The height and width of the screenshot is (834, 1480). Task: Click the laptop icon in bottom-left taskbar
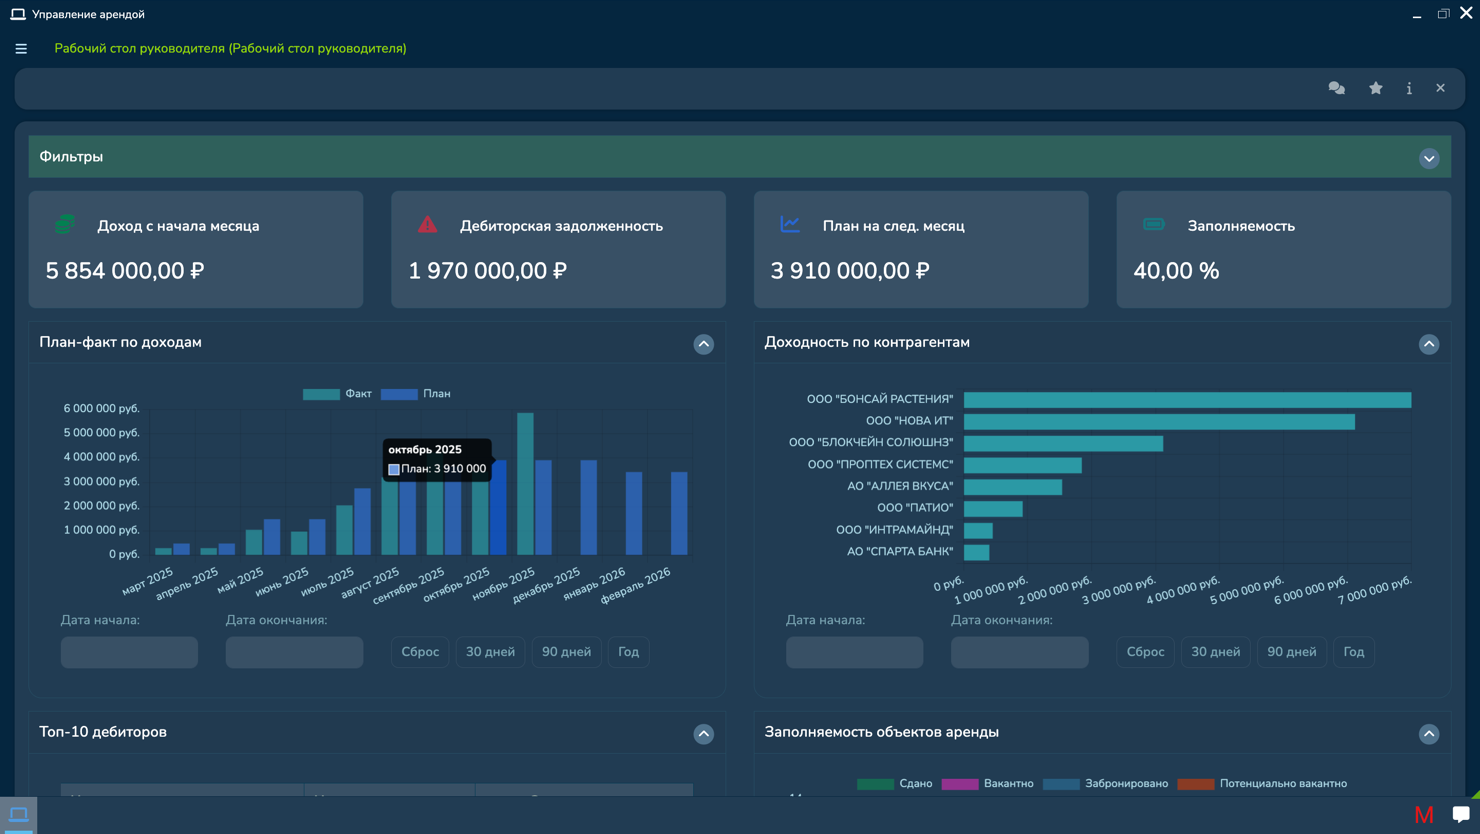coord(19,814)
